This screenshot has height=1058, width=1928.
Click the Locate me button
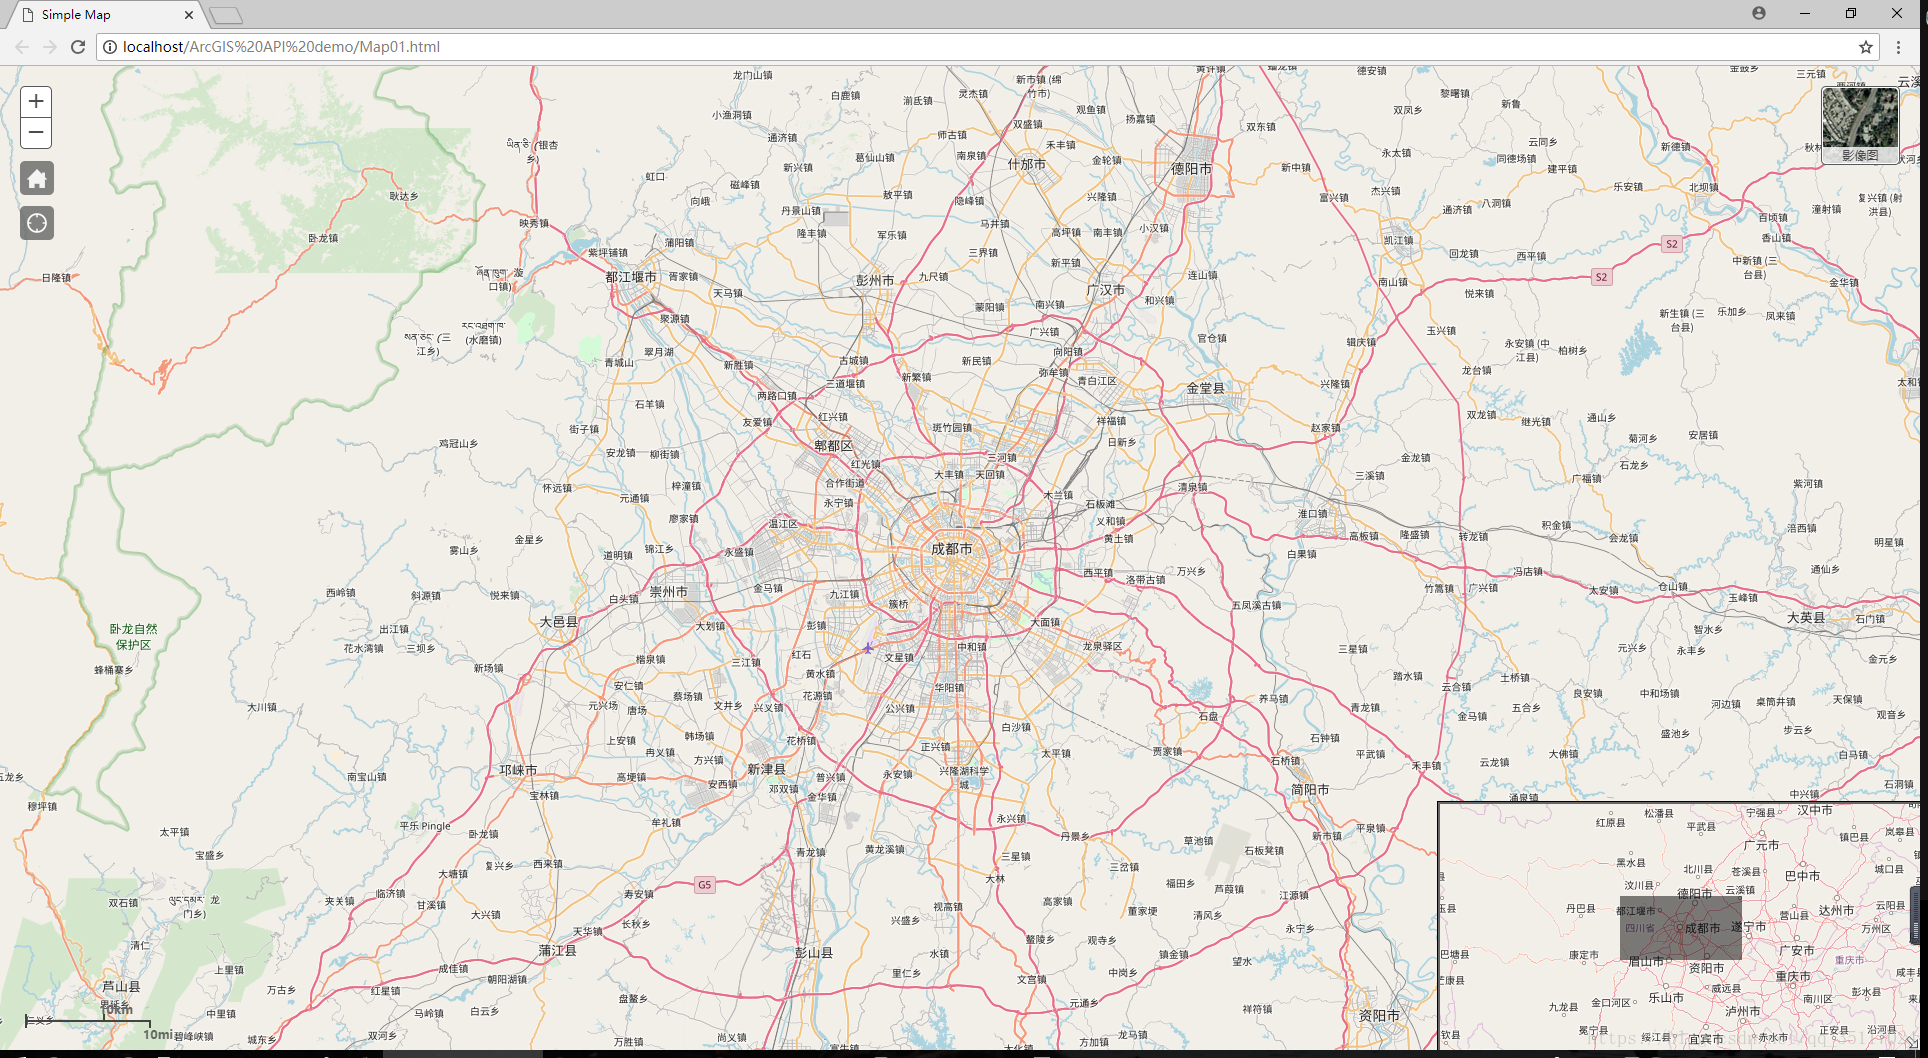(x=37, y=223)
